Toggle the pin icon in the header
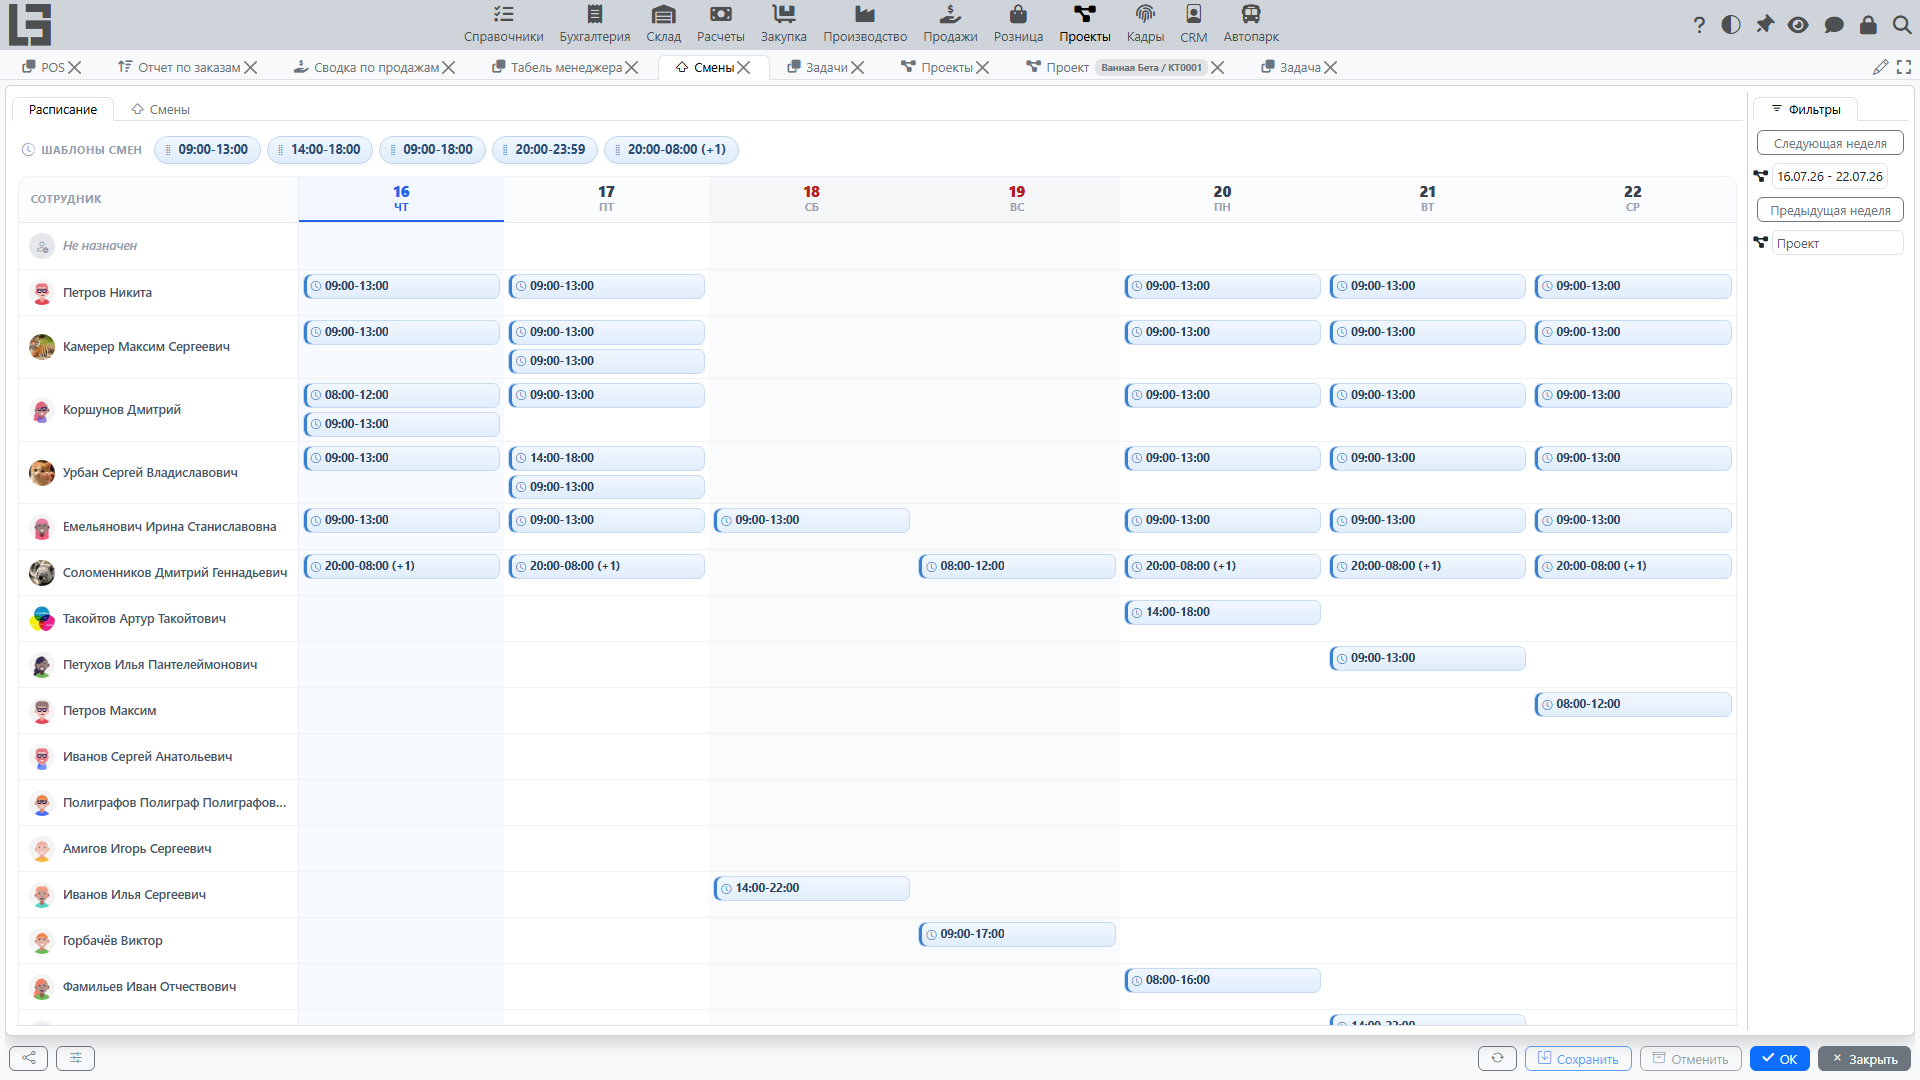Viewport: 1920px width, 1080px height. point(1765,25)
